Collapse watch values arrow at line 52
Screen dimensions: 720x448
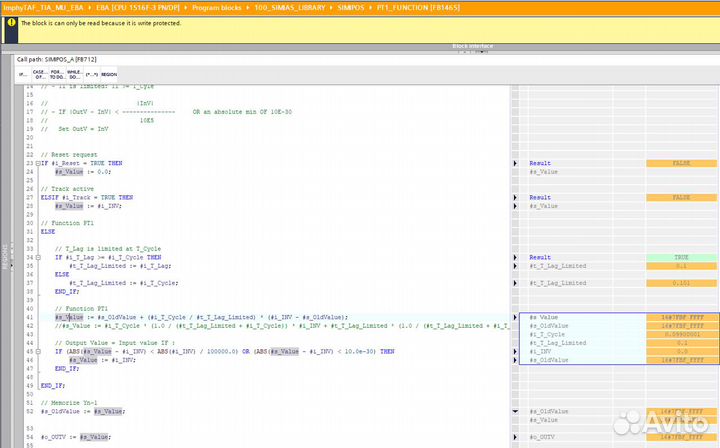tap(515, 411)
